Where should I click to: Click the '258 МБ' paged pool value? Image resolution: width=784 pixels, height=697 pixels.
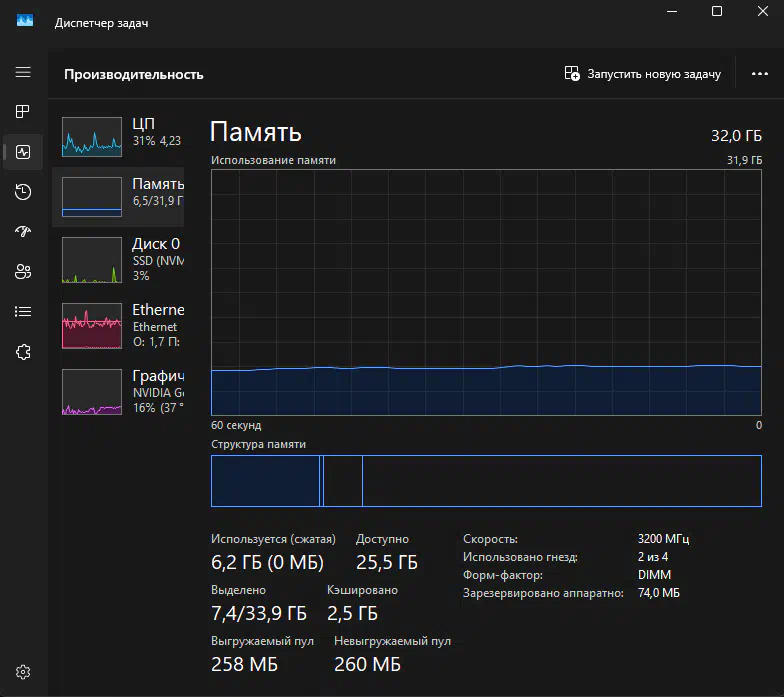click(x=244, y=664)
